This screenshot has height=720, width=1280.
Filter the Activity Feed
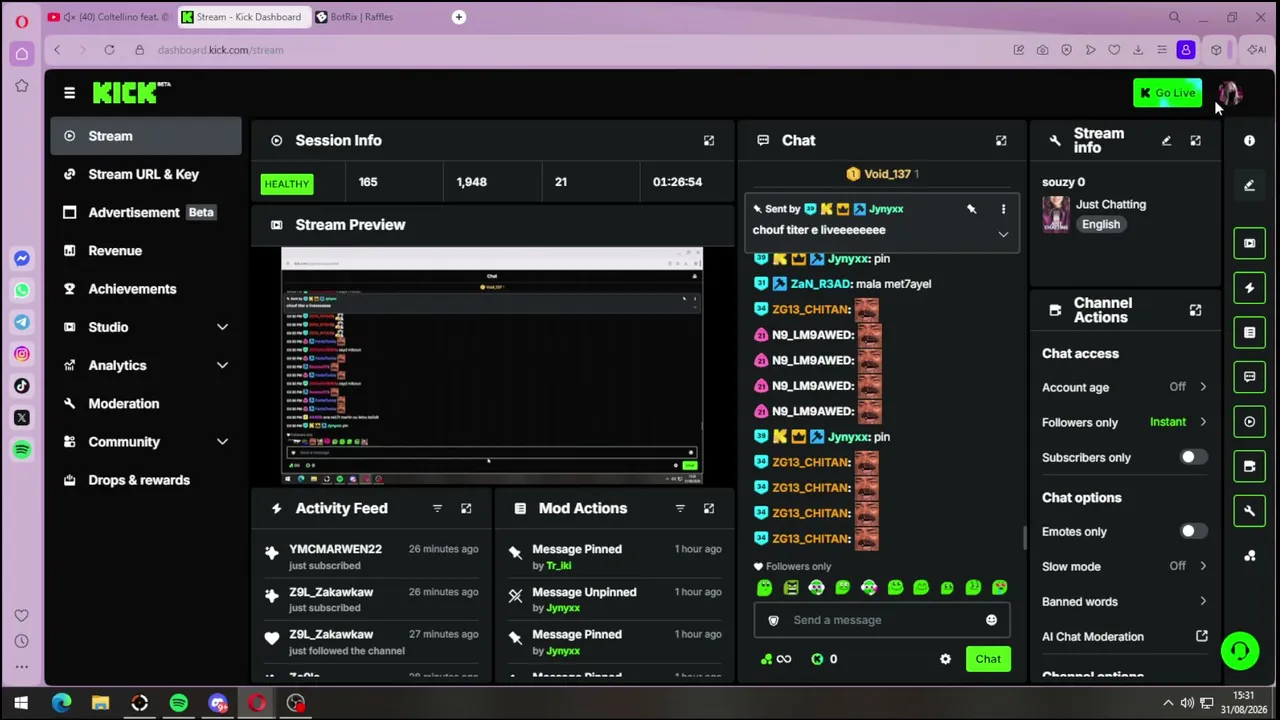[x=437, y=509]
